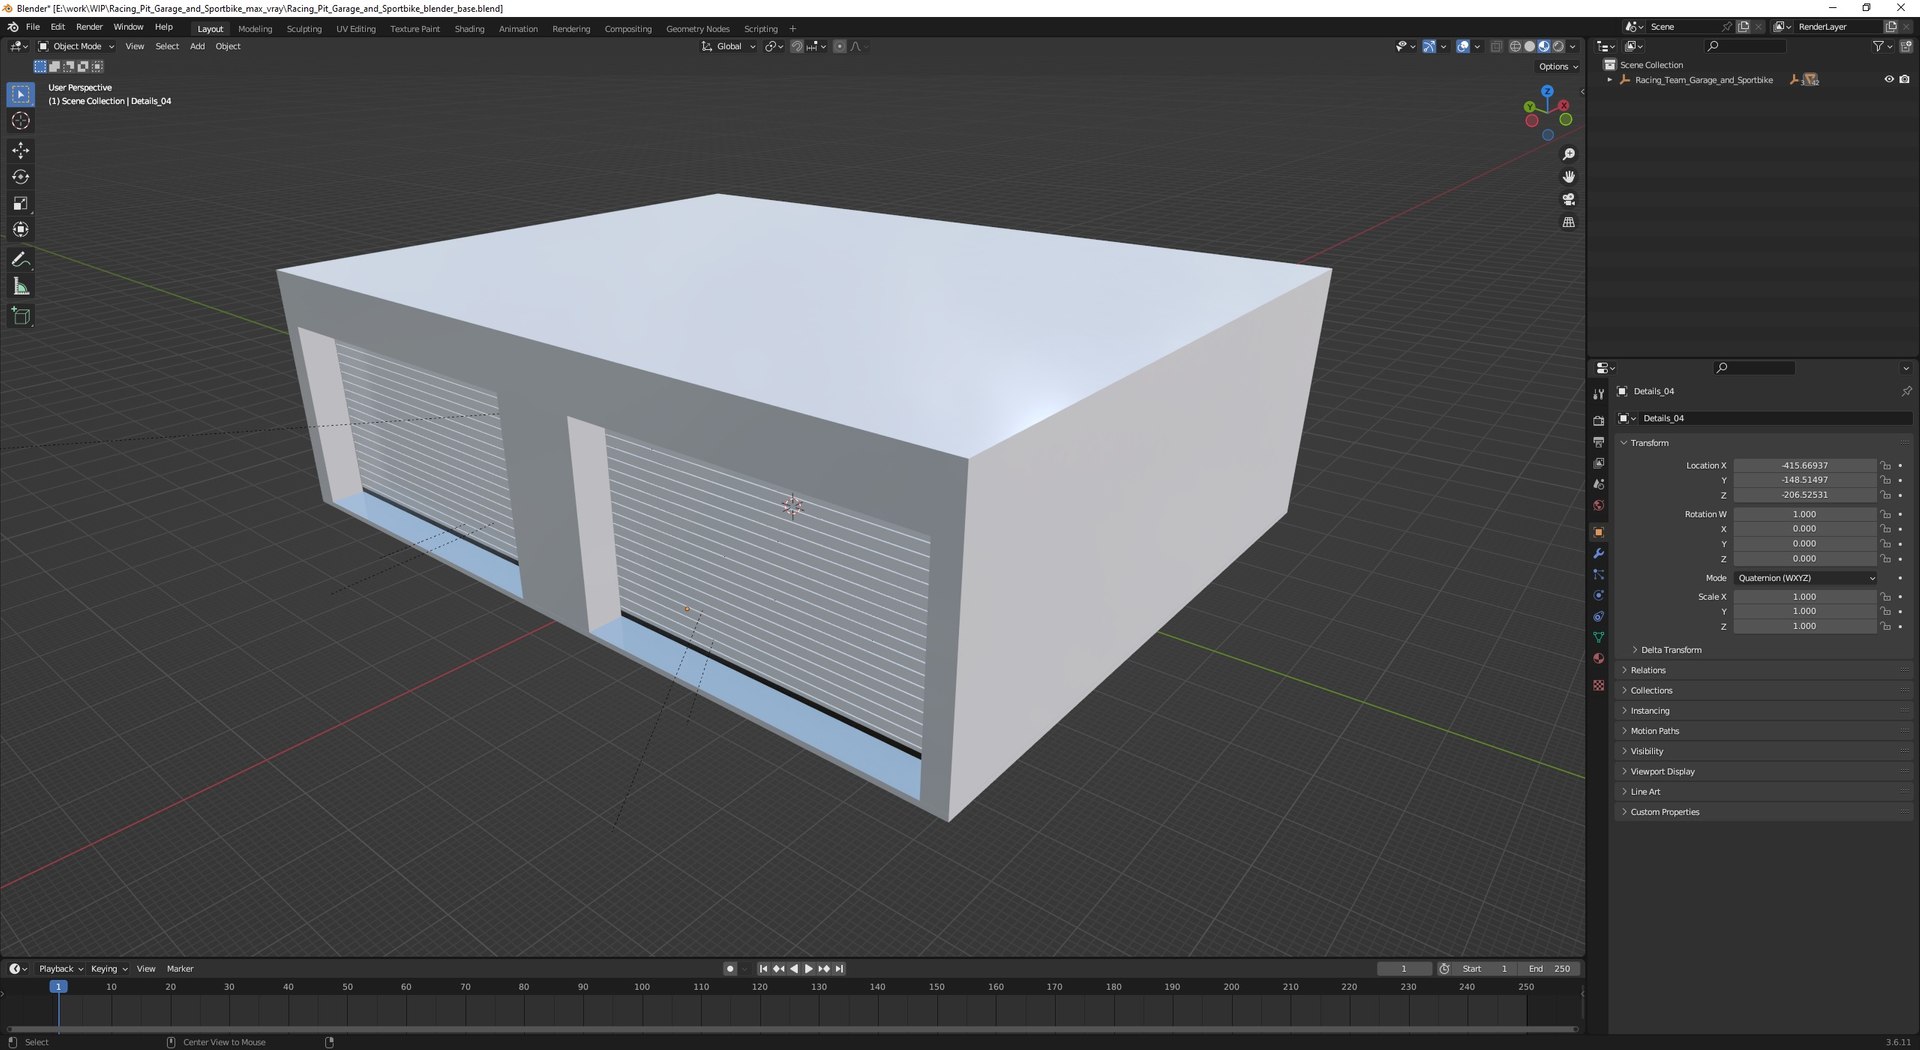The height and width of the screenshot is (1050, 1920).
Task: Select the Measure tool
Action: [x=20, y=287]
